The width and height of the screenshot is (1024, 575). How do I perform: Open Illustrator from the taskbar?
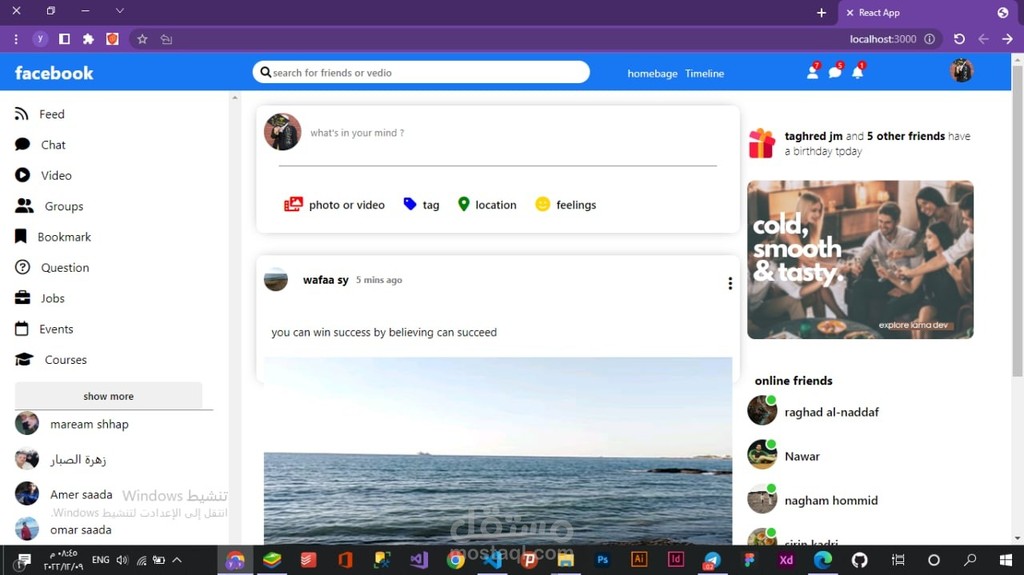(x=639, y=559)
